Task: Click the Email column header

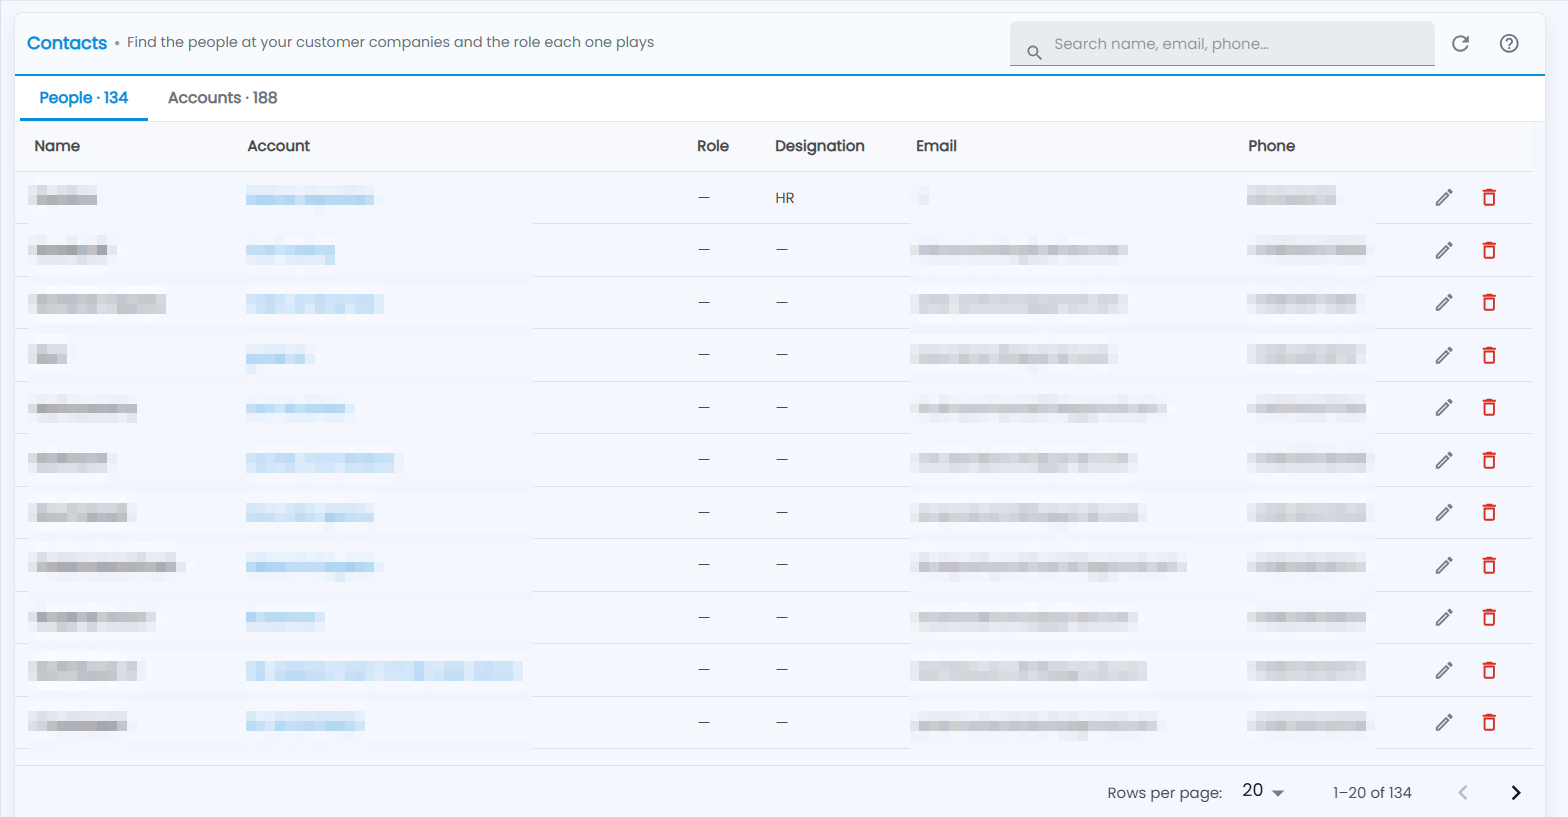Action: [x=936, y=146]
